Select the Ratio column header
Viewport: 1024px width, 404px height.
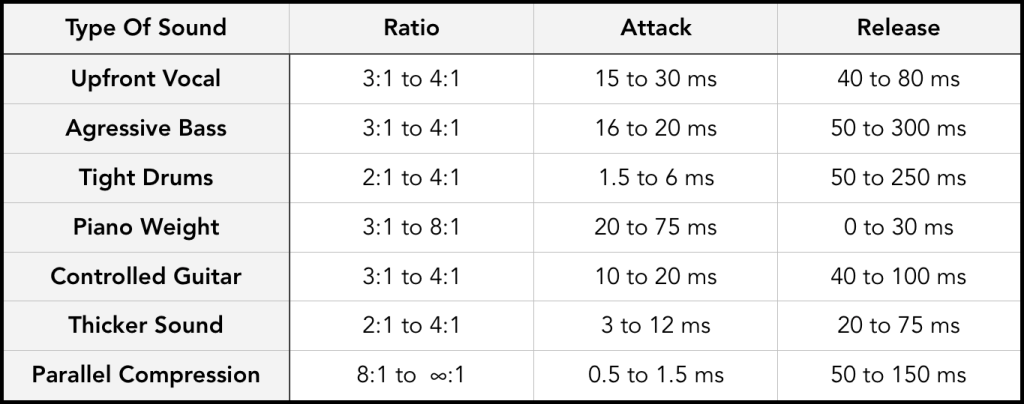pyautogui.click(x=411, y=28)
